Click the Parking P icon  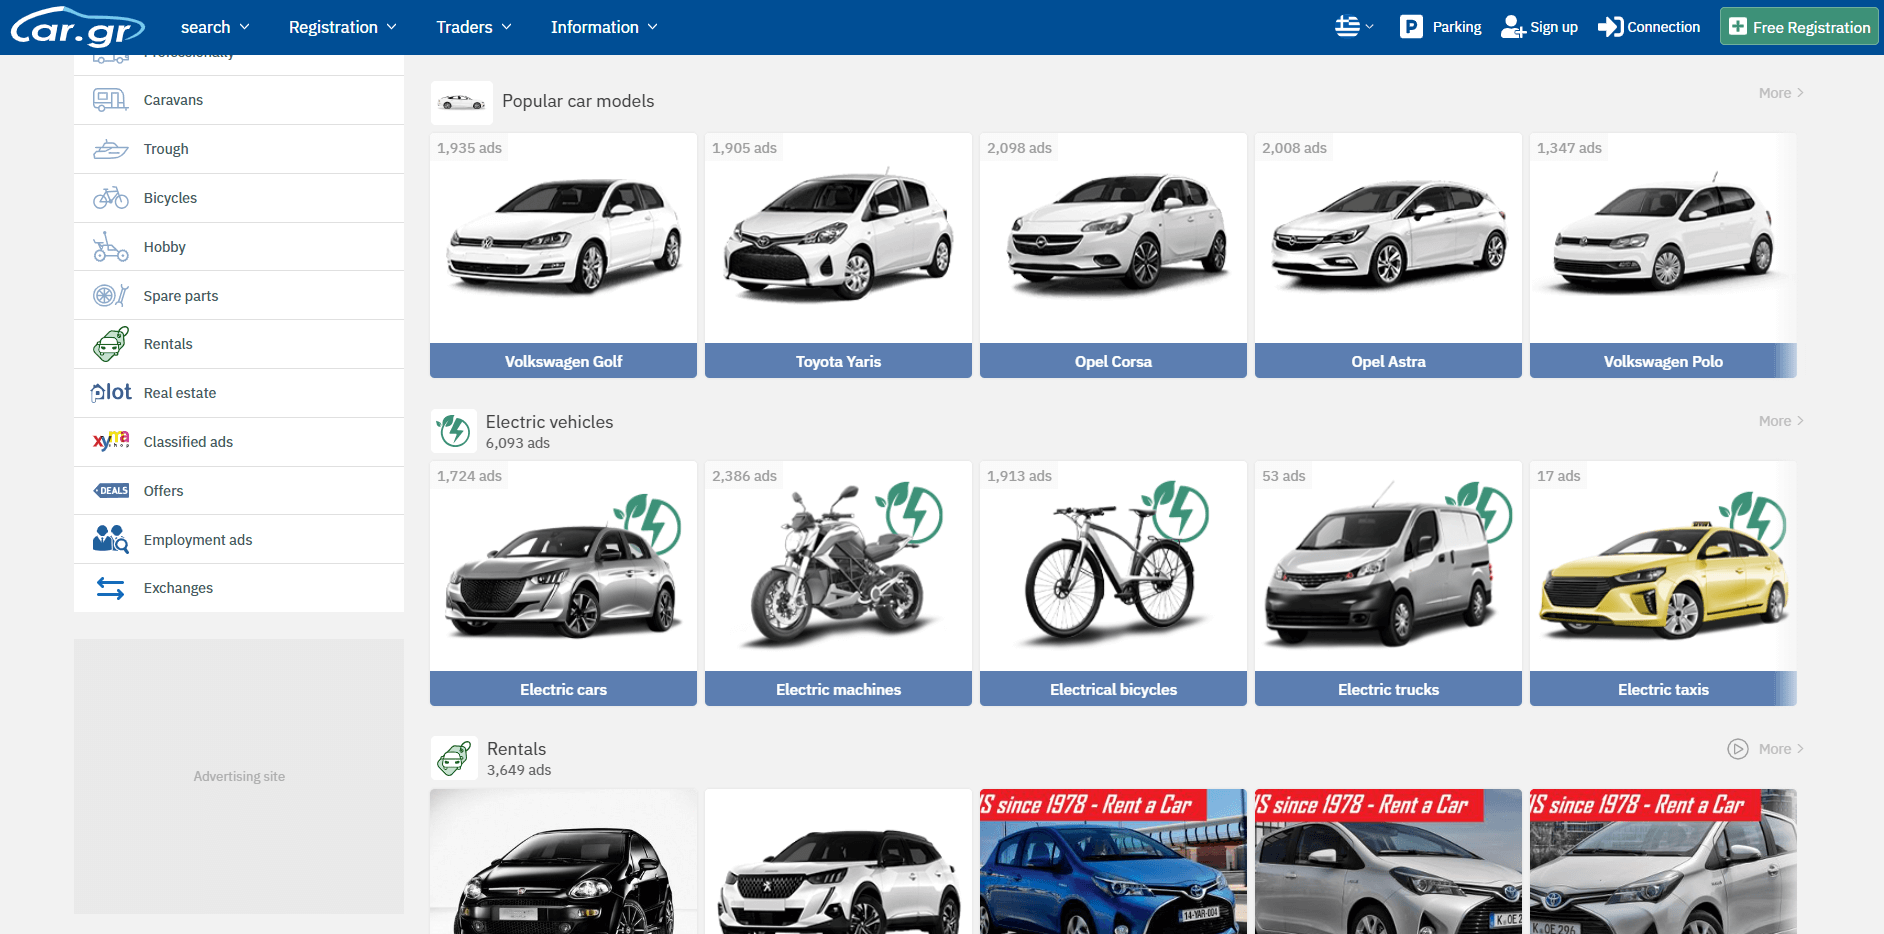1411,27
